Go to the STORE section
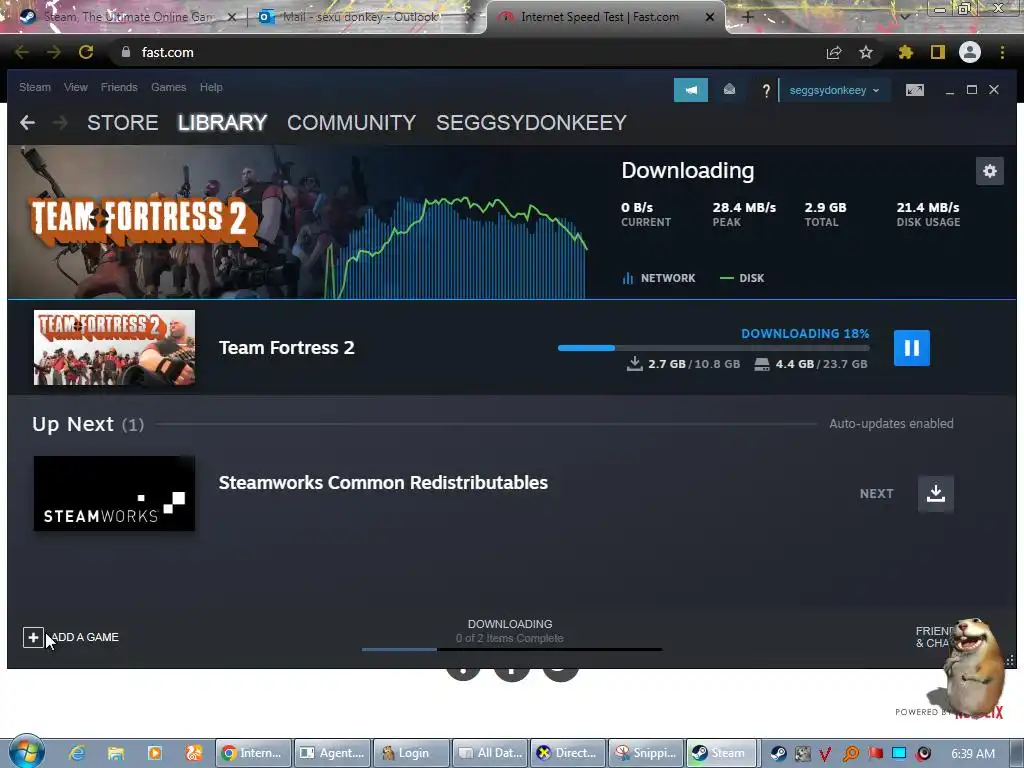The width and height of the screenshot is (1024, 768). pos(123,122)
